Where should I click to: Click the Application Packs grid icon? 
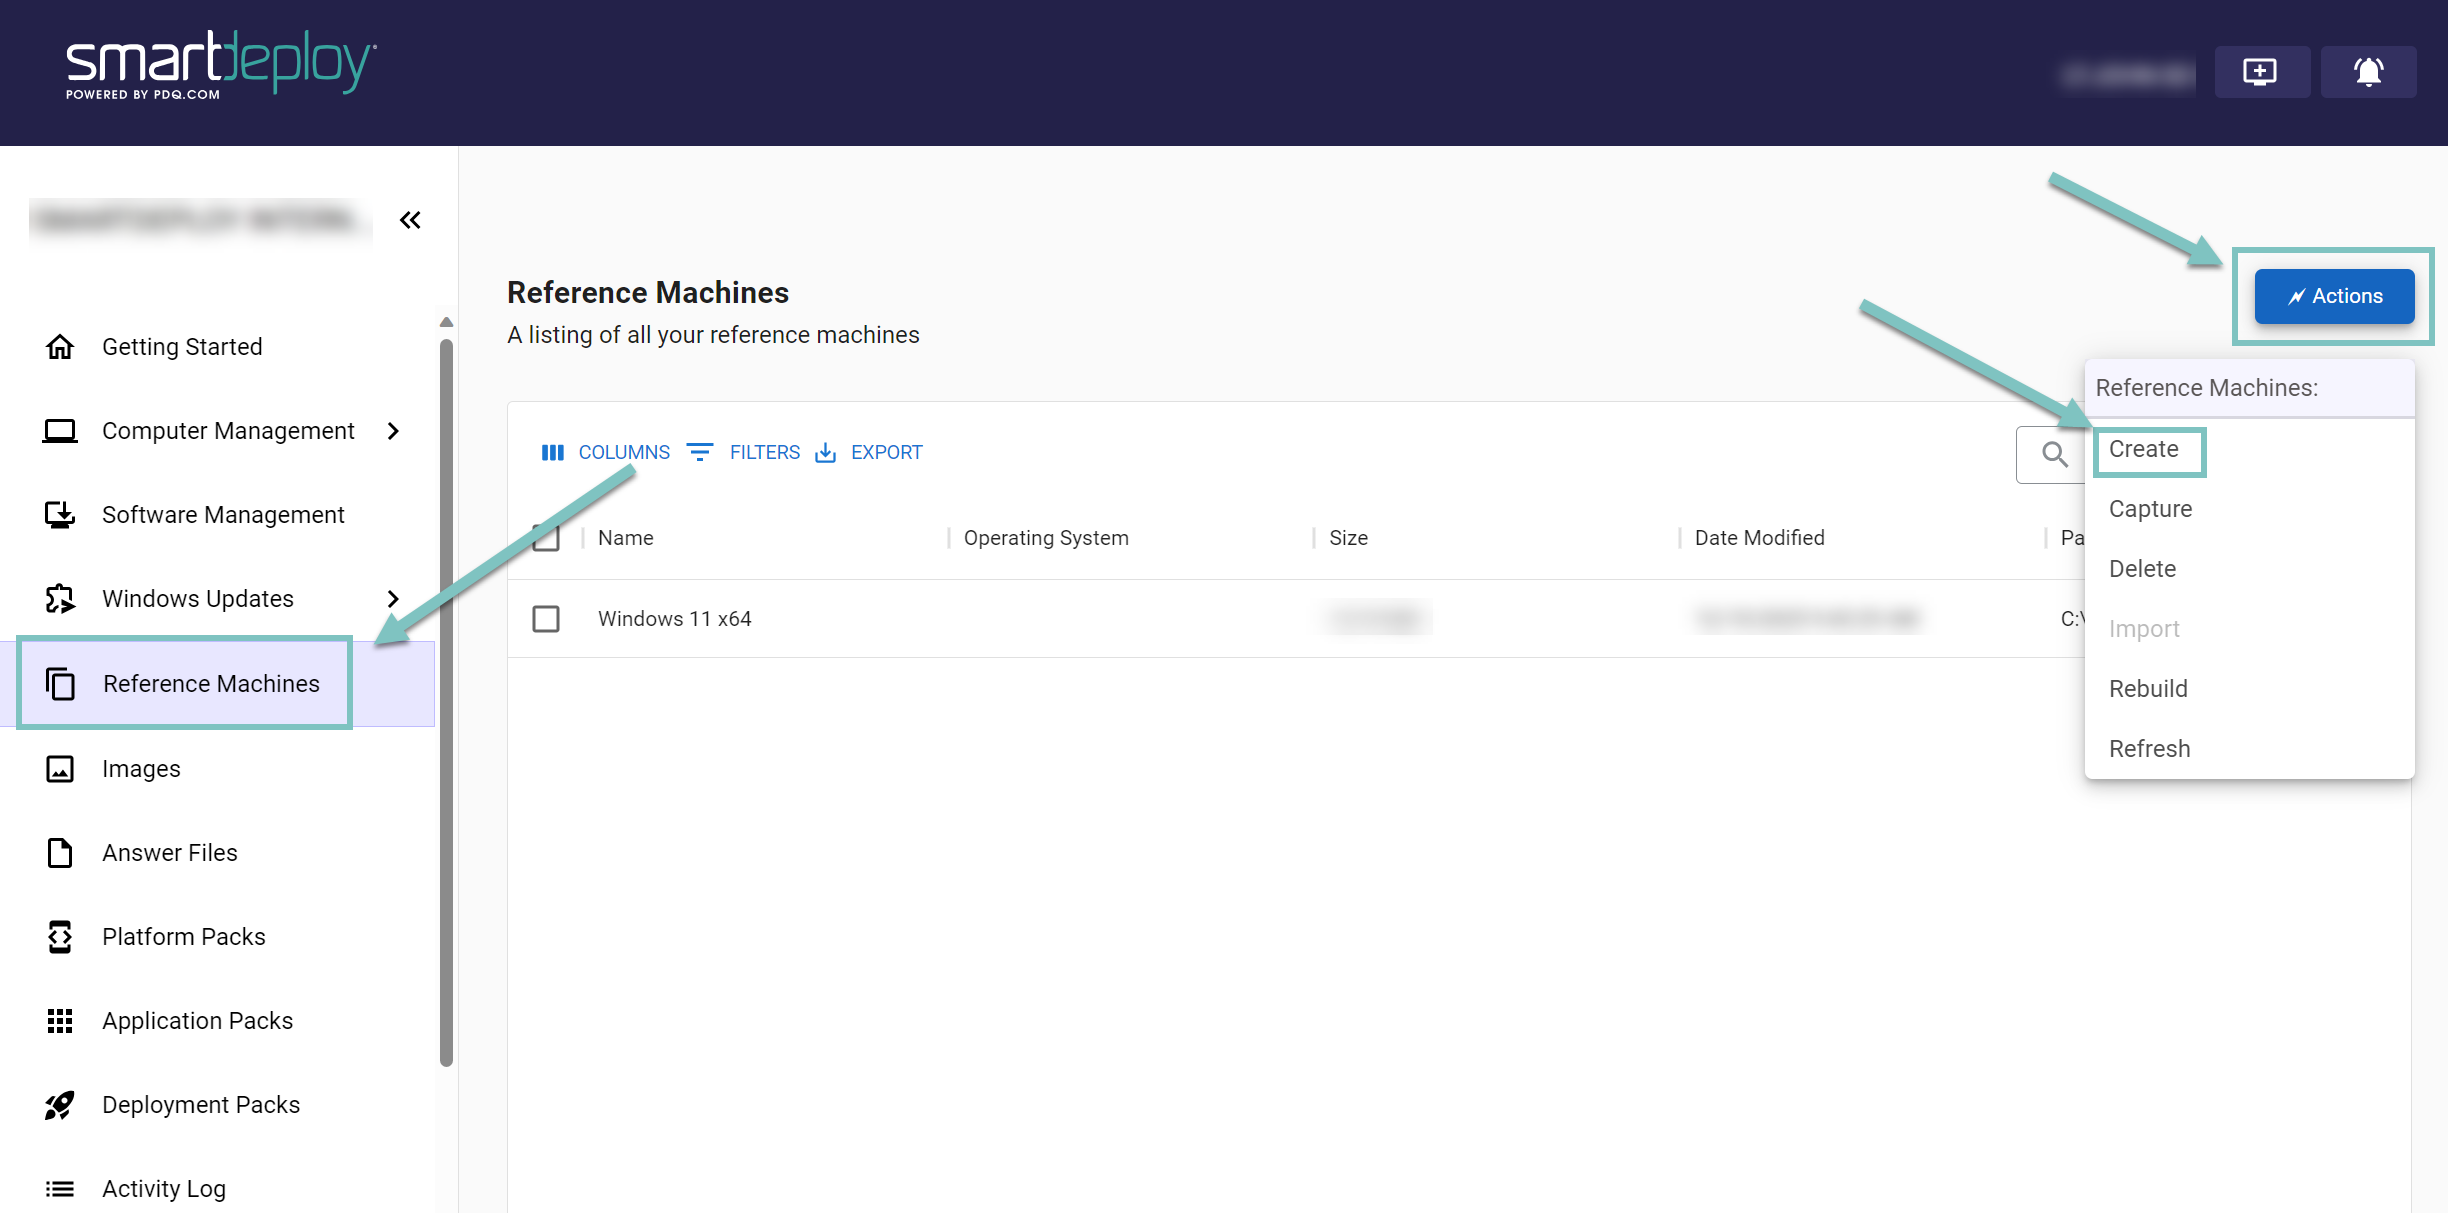(60, 1021)
